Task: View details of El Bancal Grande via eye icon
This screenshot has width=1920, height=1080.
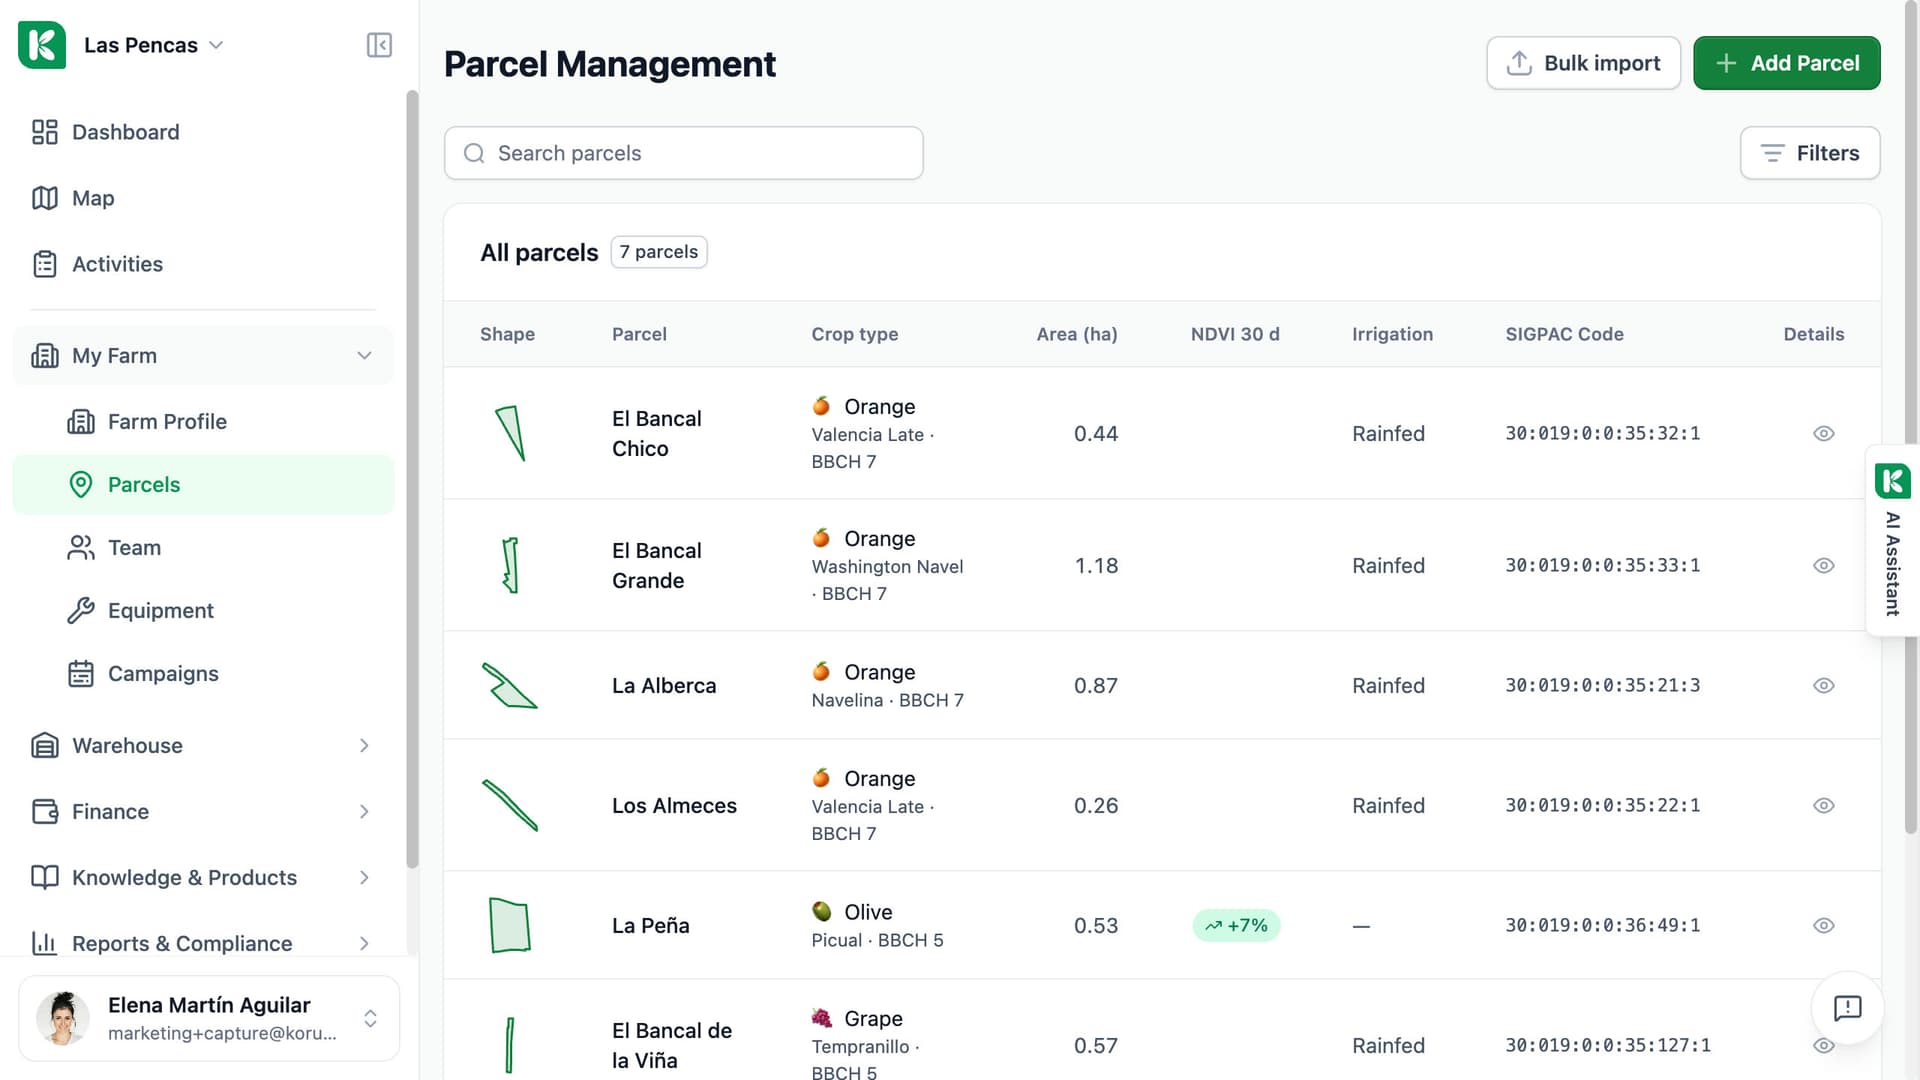Action: (1823, 566)
